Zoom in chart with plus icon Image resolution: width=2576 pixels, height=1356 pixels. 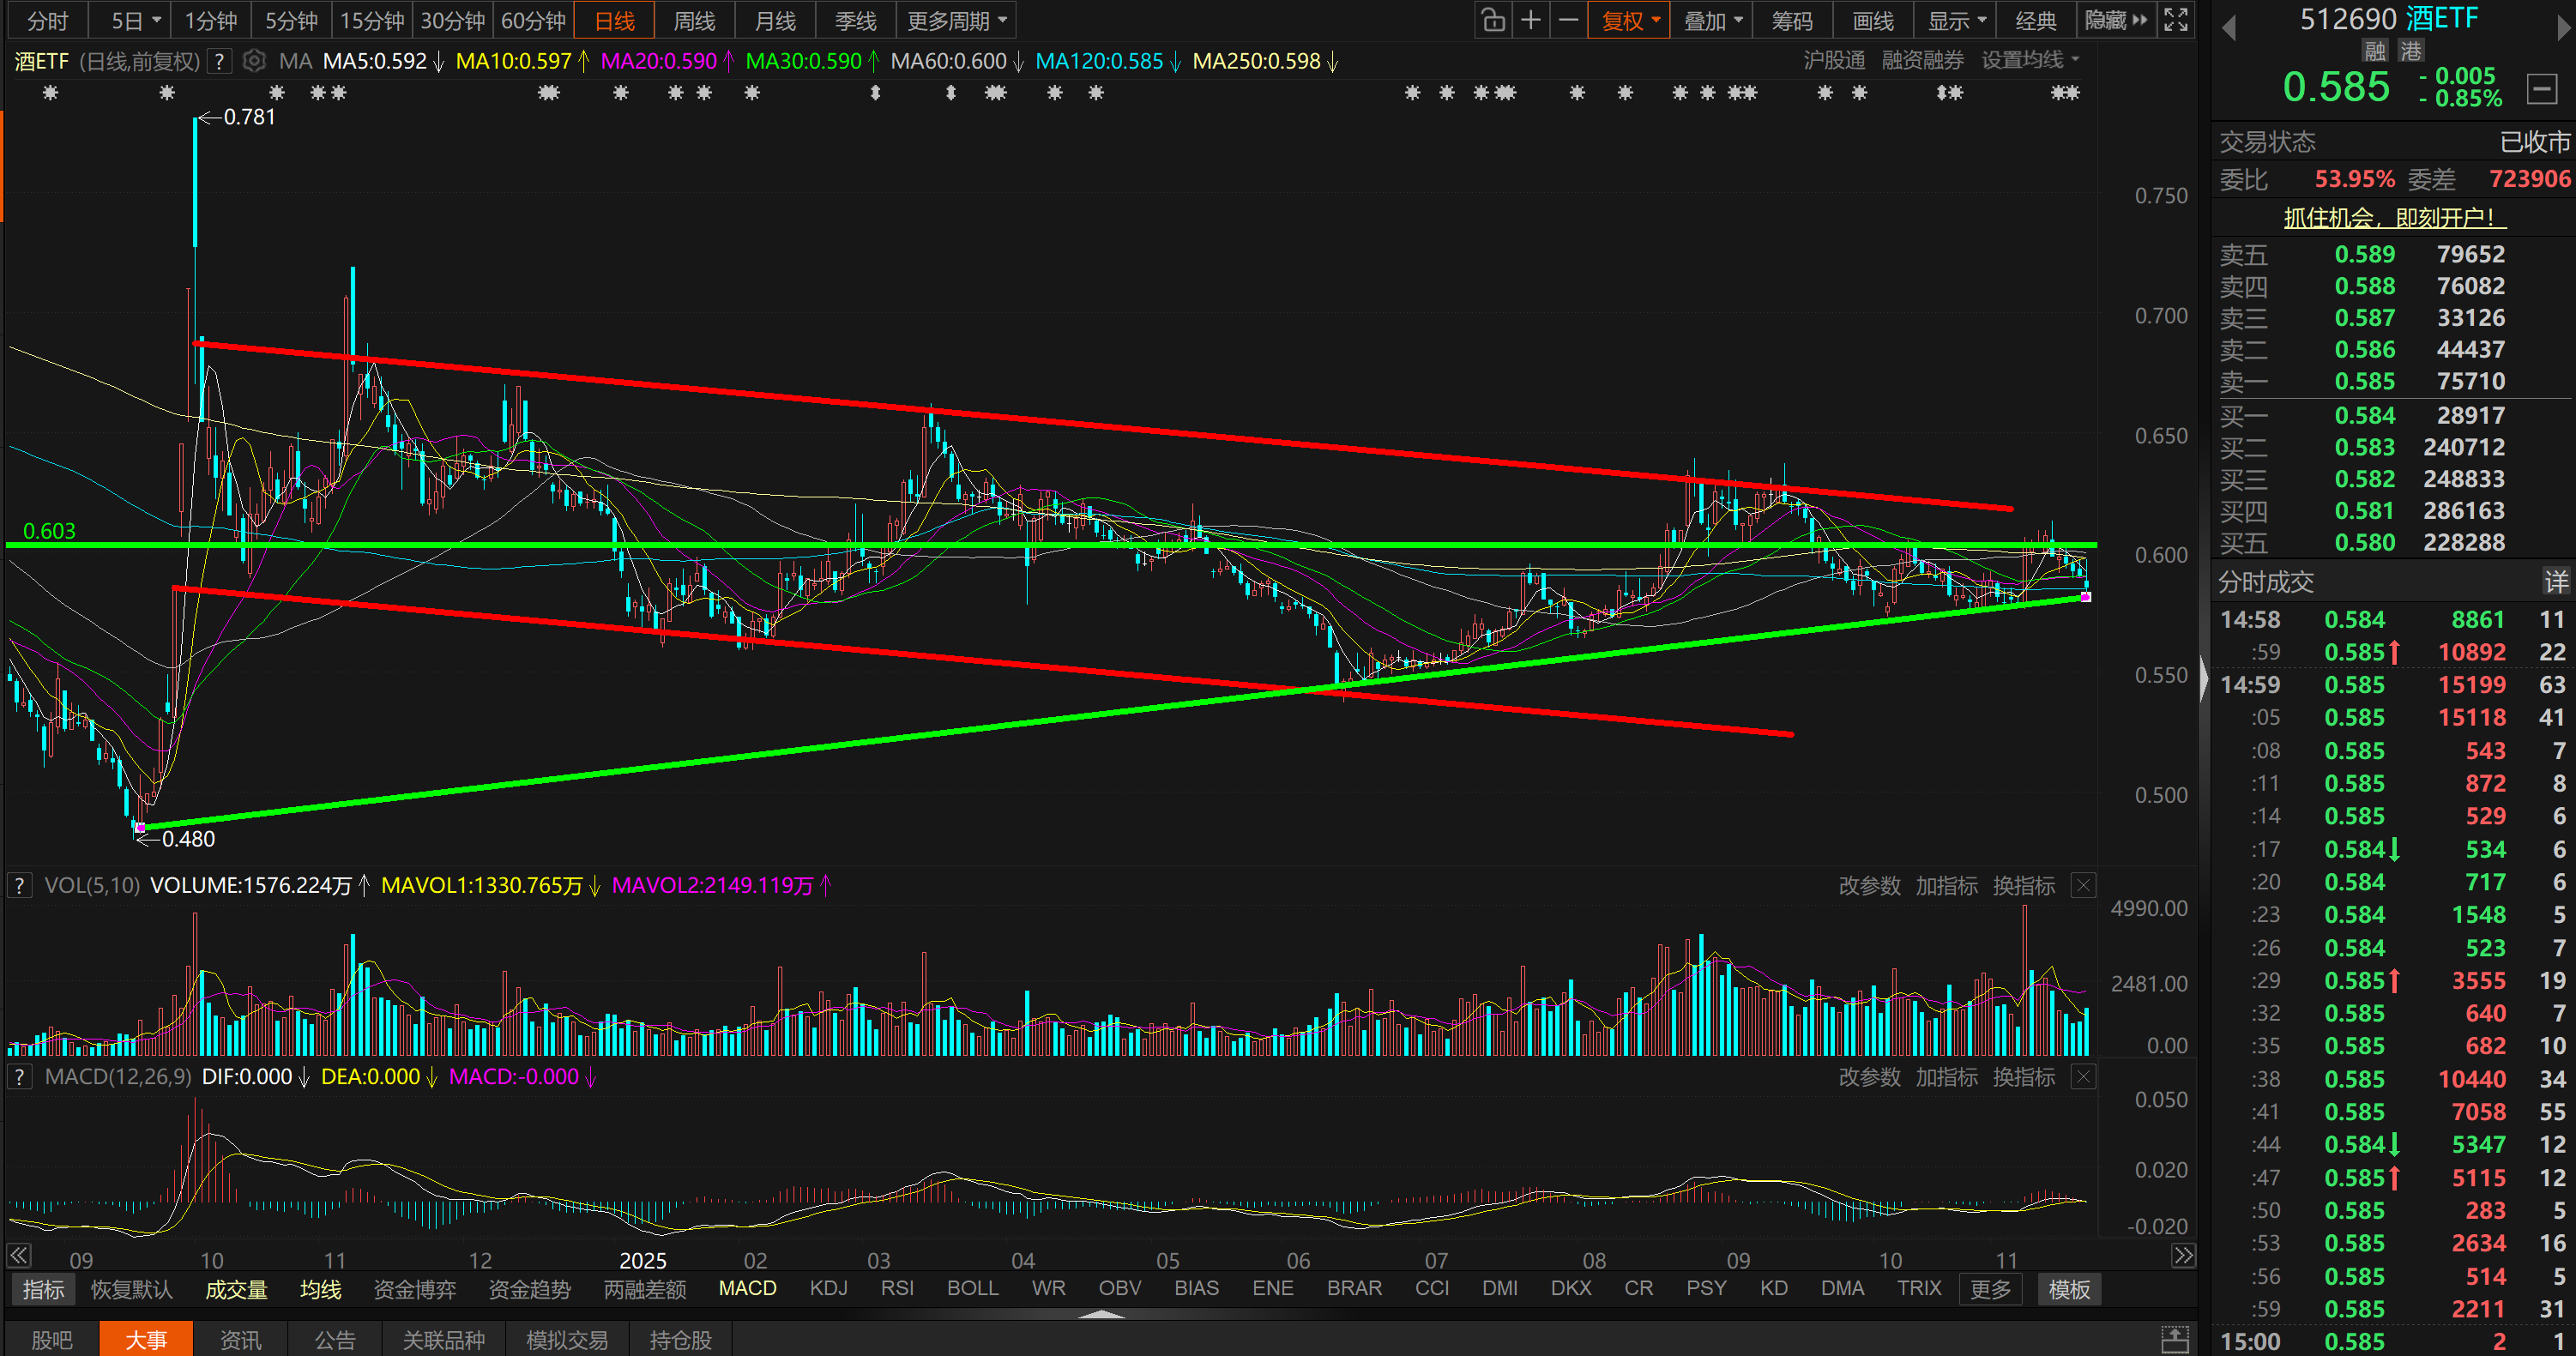[x=1530, y=20]
